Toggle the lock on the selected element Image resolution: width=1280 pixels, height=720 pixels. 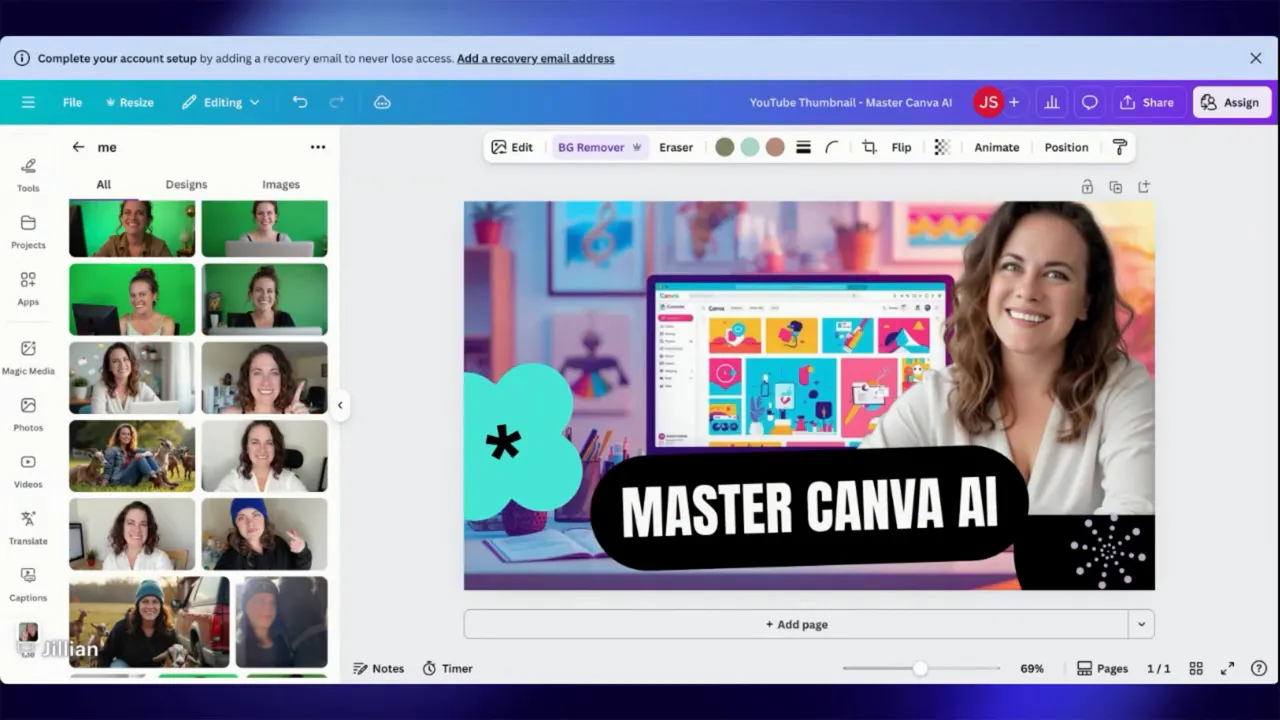1087,187
